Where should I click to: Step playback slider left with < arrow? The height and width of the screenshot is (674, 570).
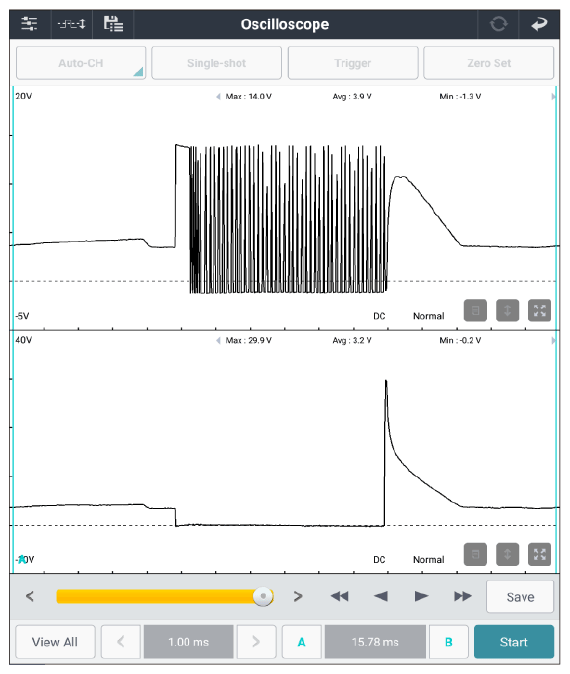30,596
